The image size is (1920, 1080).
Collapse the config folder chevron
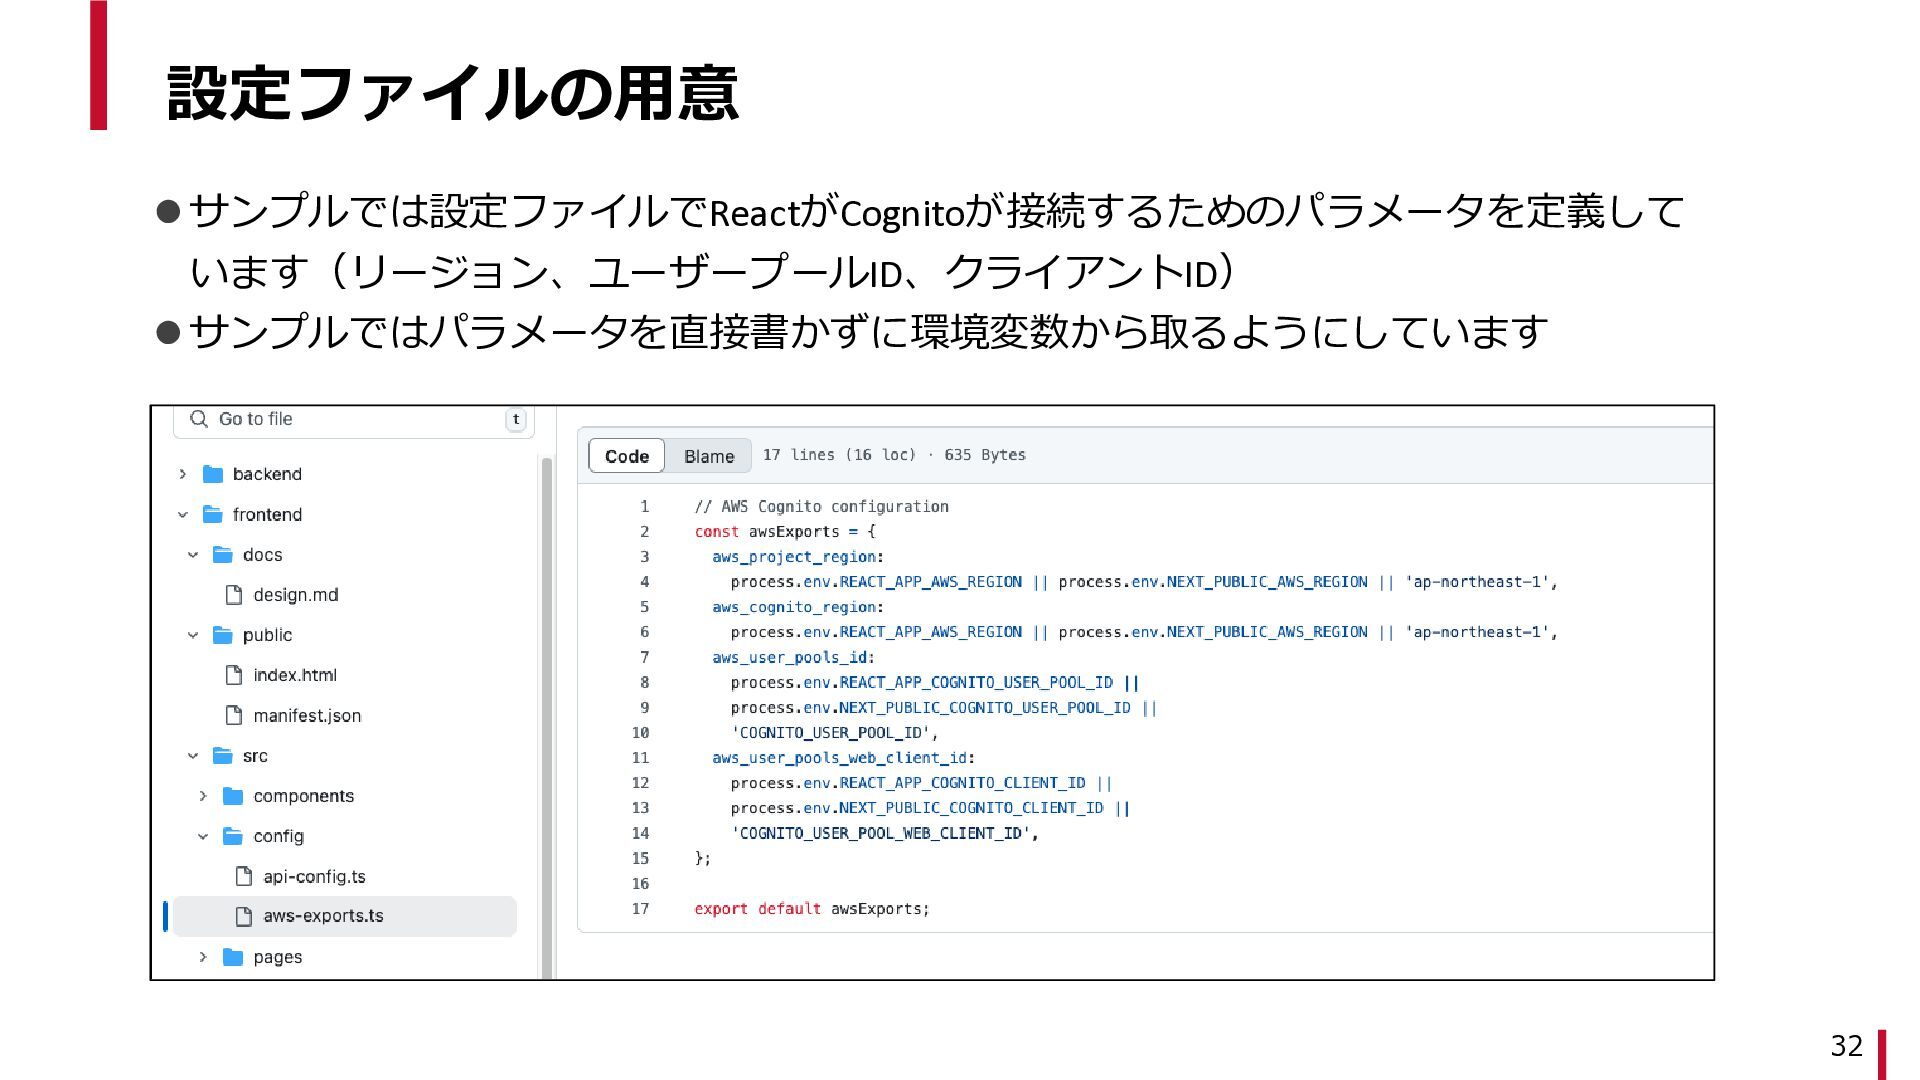[203, 836]
